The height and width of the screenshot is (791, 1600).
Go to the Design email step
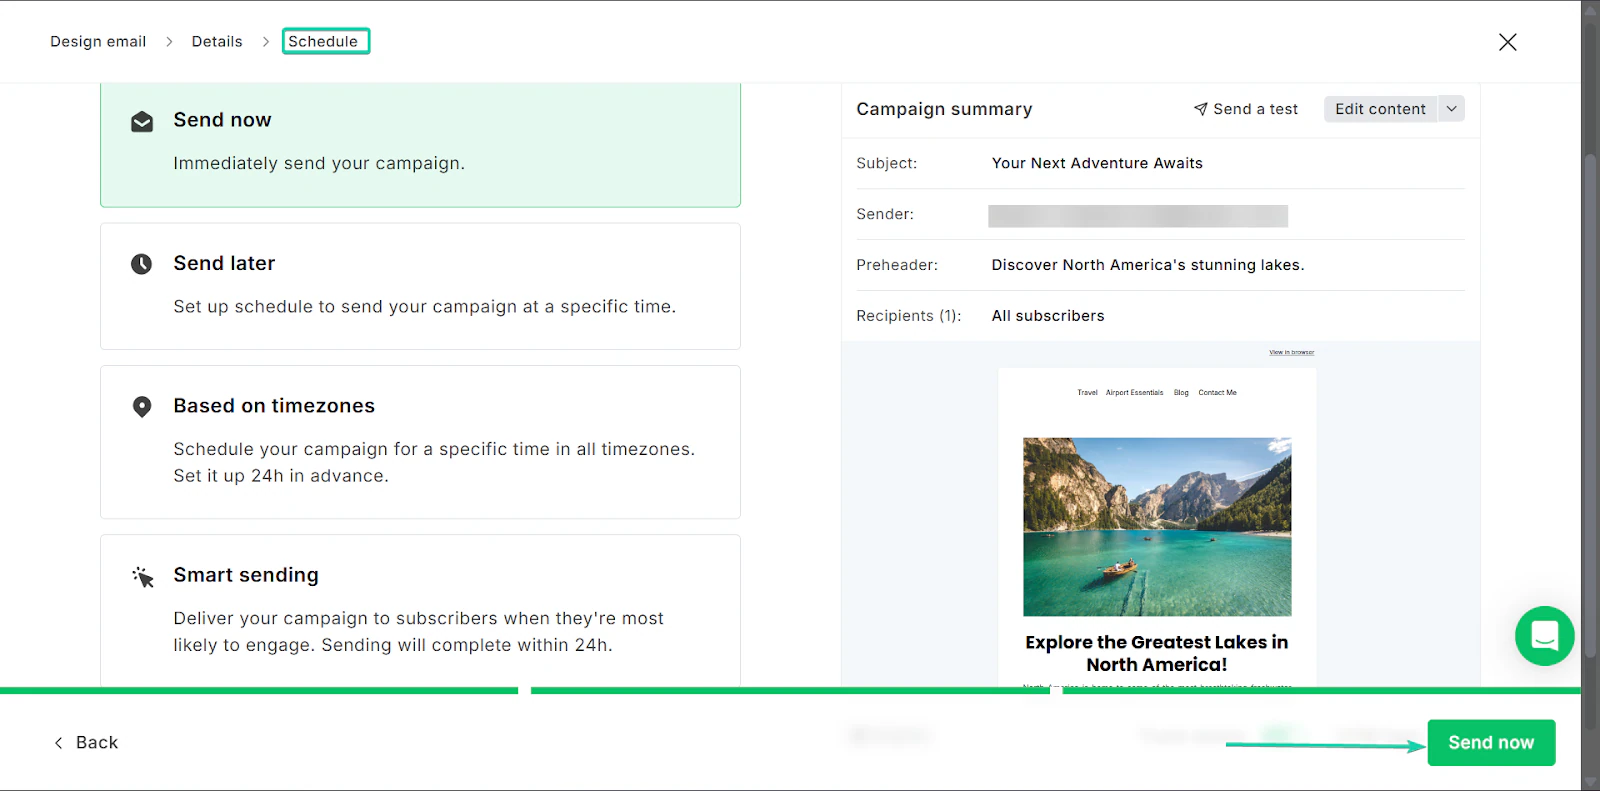[x=98, y=41]
